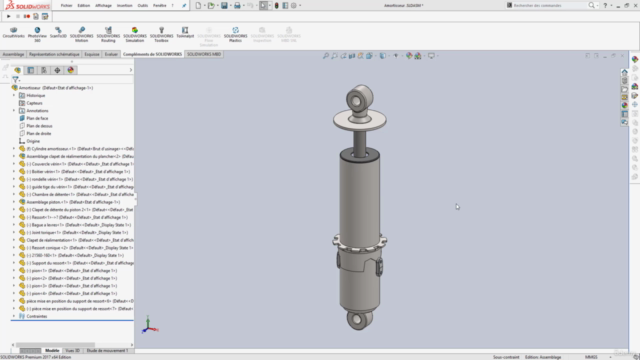Select Plan de dessus in tree
640x360 pixels.
pyautogui.click(x=39, y=126)
